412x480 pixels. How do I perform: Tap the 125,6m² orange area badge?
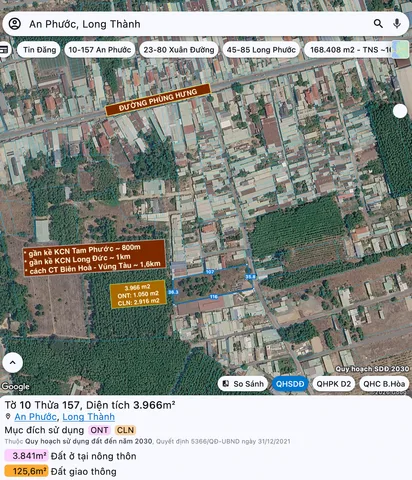26,471
